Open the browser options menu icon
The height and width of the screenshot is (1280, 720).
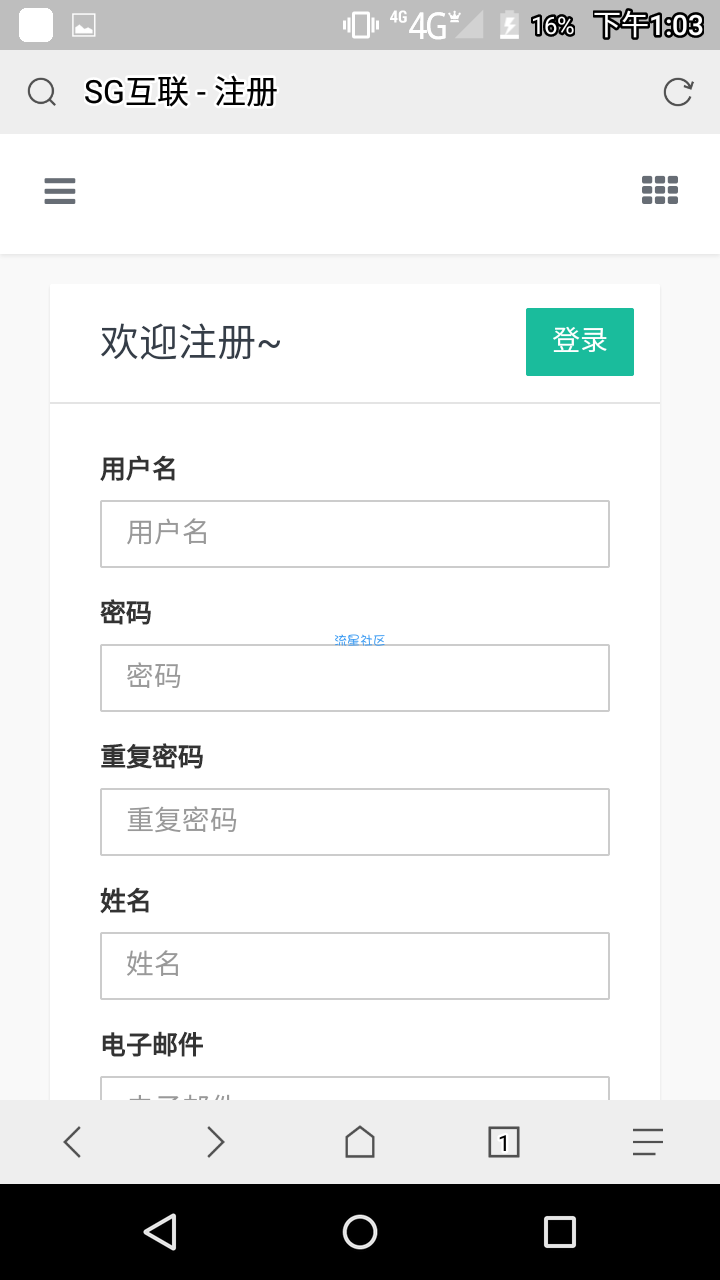[648, 1142]
